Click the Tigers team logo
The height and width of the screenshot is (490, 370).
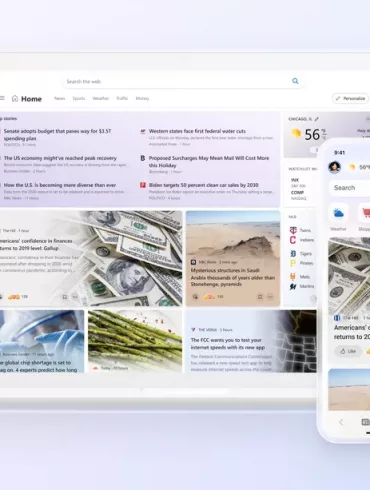293,254
